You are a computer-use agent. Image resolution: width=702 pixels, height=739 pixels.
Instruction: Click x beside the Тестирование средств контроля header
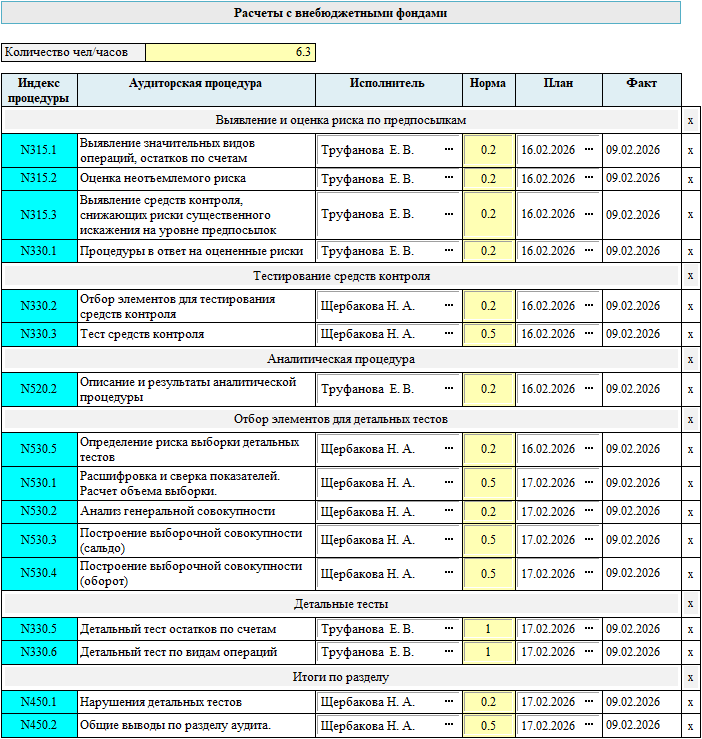pos(690,276)
